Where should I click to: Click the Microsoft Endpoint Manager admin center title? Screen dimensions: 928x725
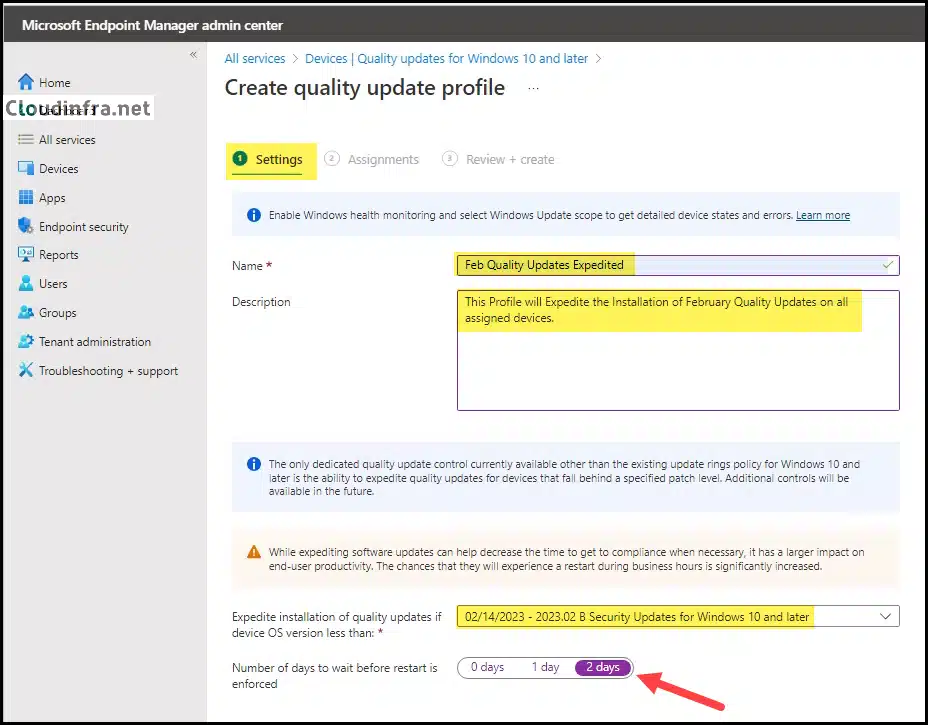tap(152, 25)
